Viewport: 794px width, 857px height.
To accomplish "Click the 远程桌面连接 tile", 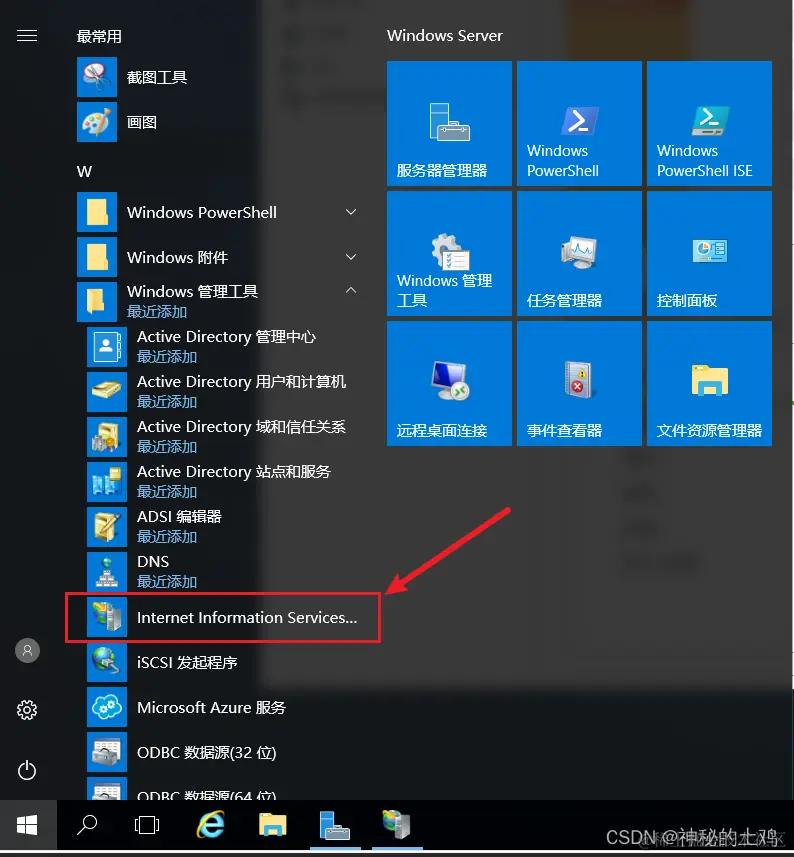I will (x=449, y=384).
